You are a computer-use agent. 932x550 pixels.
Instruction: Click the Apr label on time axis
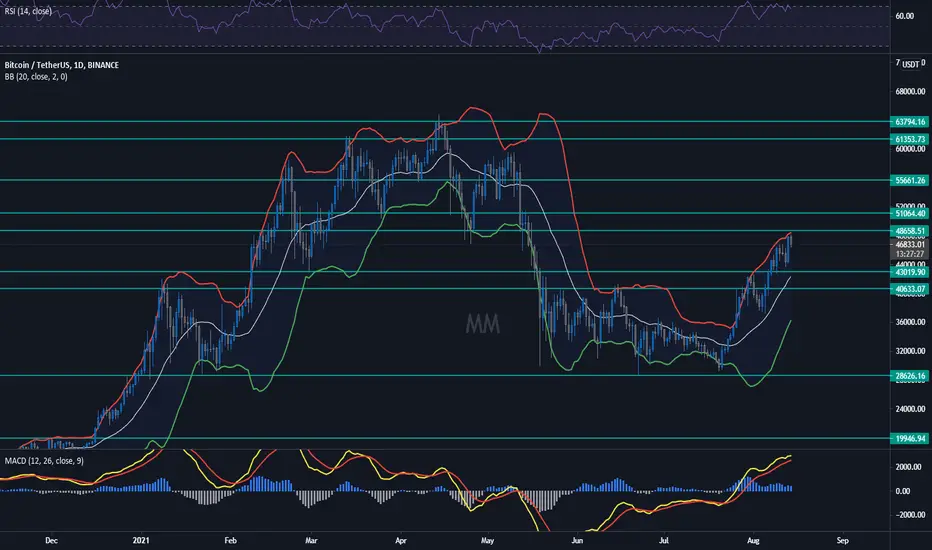[x=401, y=540]
